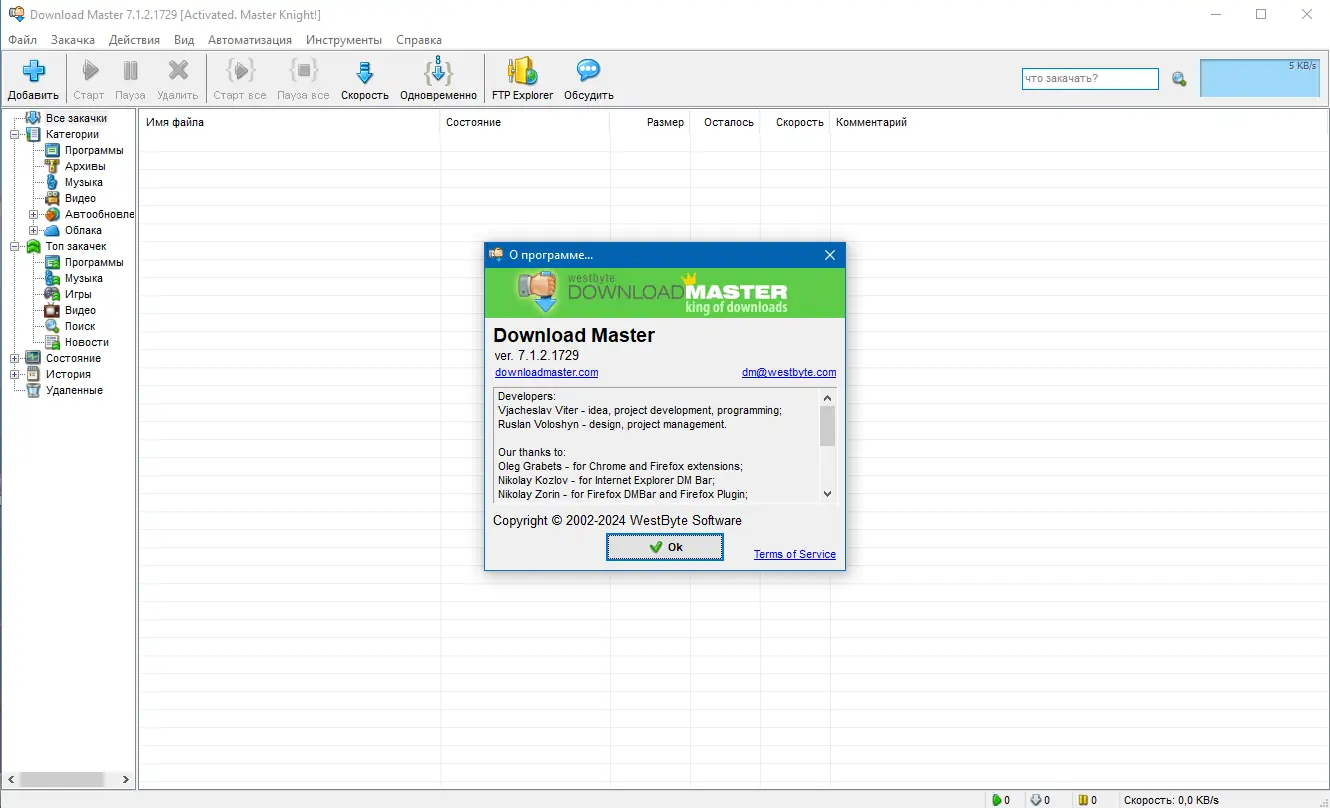Open the downloadmaster.com link
The height and width of the screenshot is (808, 1330).
click(x=547, y=372)
